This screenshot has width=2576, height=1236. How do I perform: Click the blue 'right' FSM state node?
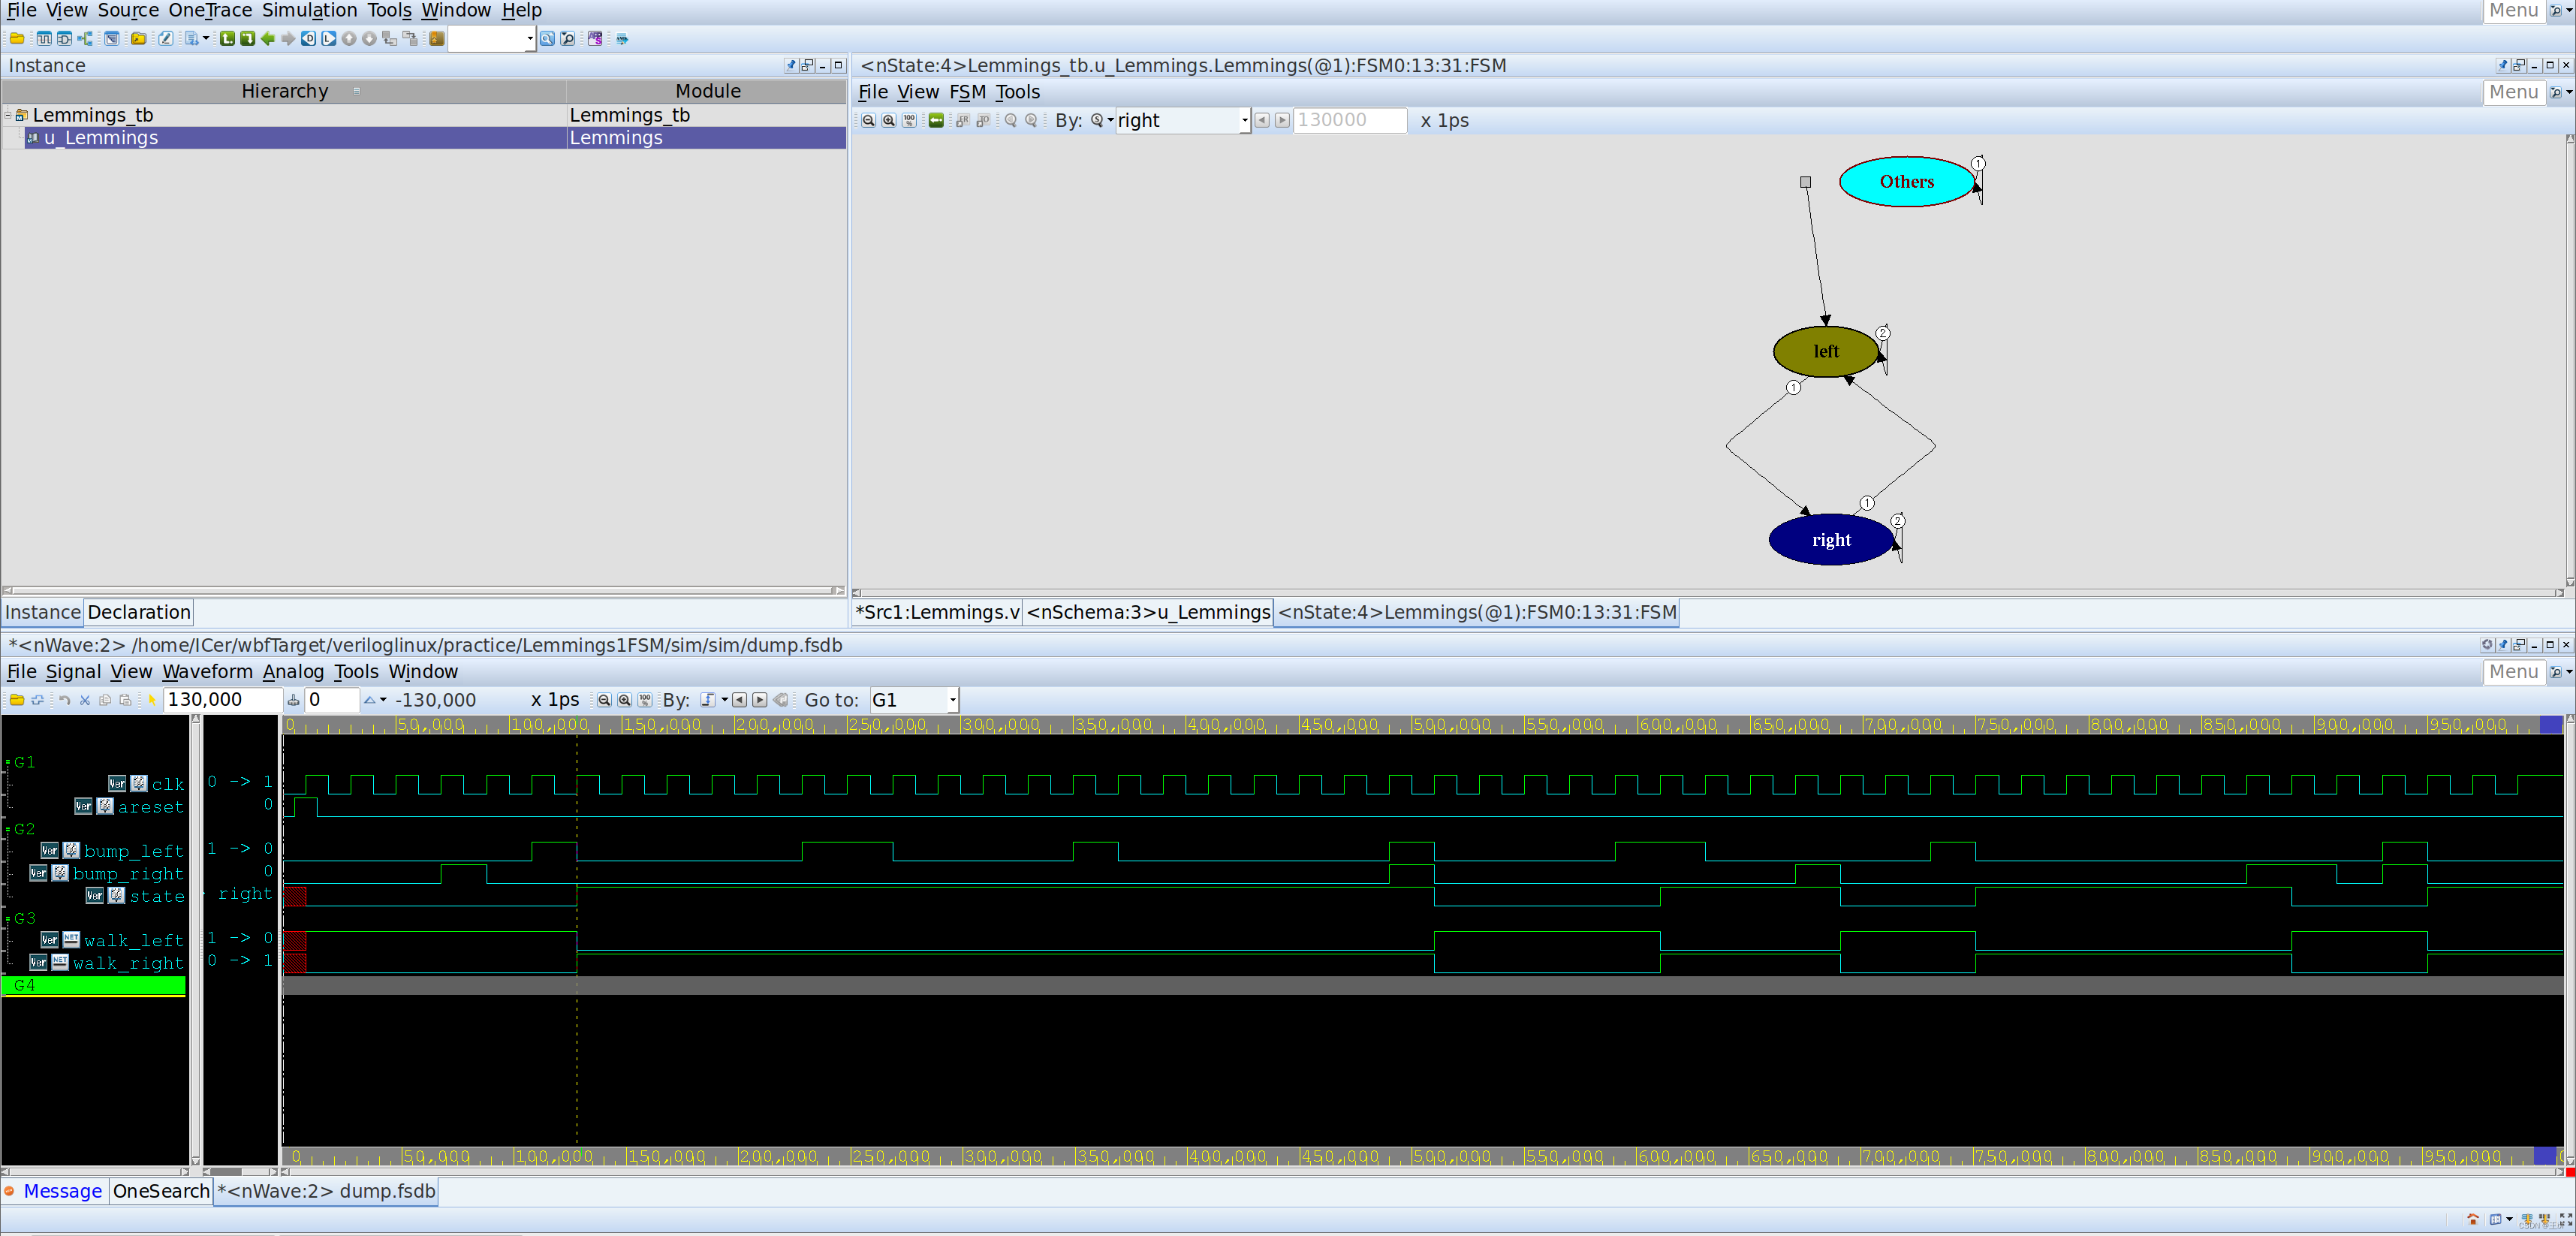click(x=1830, y=540)
